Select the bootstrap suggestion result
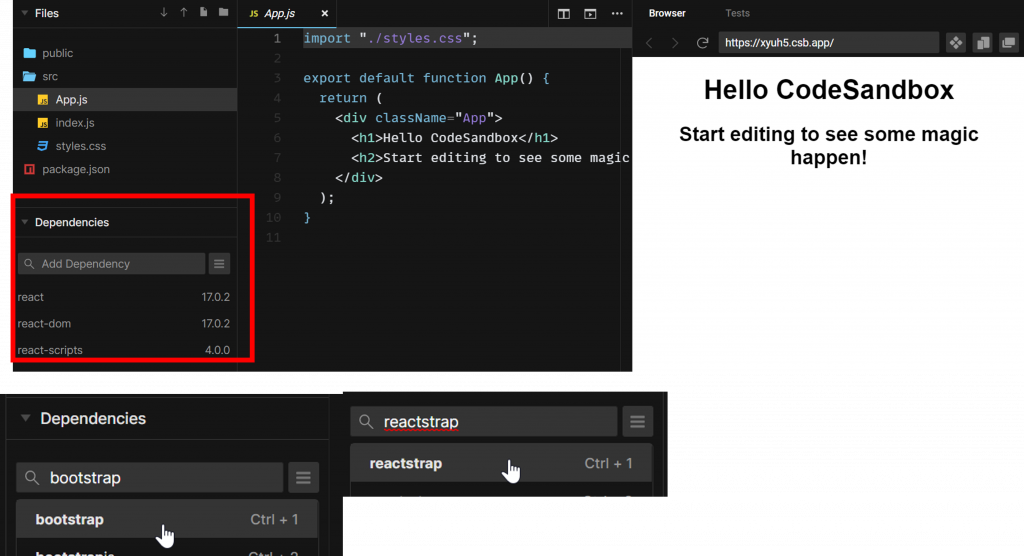 point(167,519)
